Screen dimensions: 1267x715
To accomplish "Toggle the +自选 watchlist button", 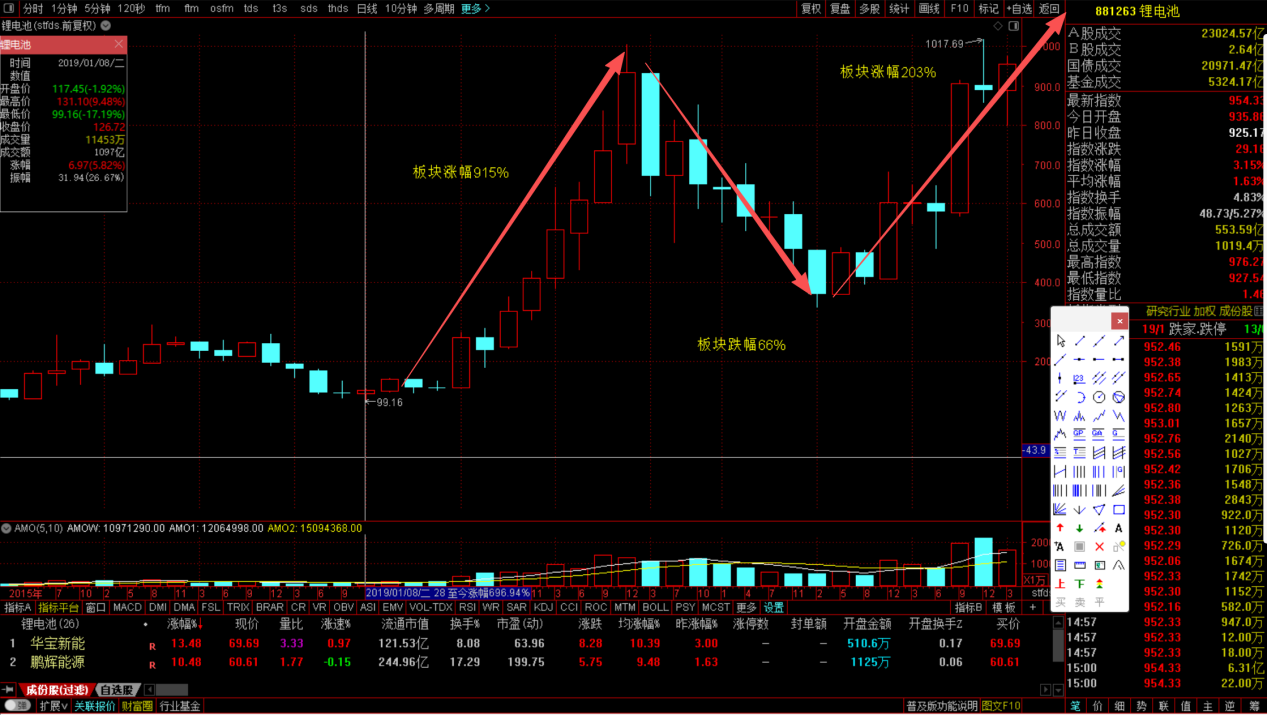I will pos(1019,8).
